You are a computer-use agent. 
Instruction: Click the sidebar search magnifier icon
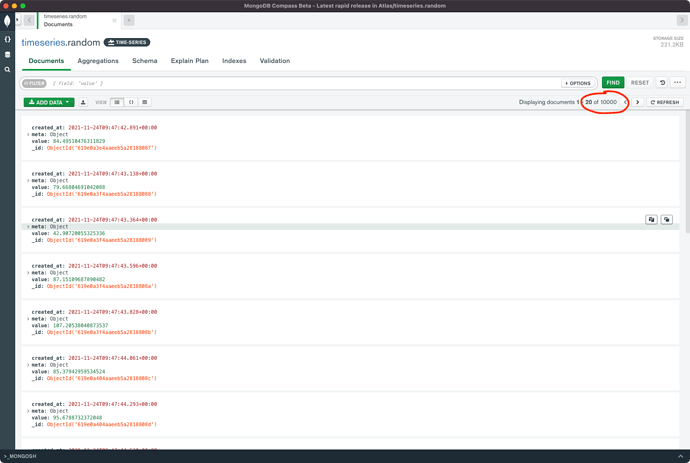click(7, 70)
